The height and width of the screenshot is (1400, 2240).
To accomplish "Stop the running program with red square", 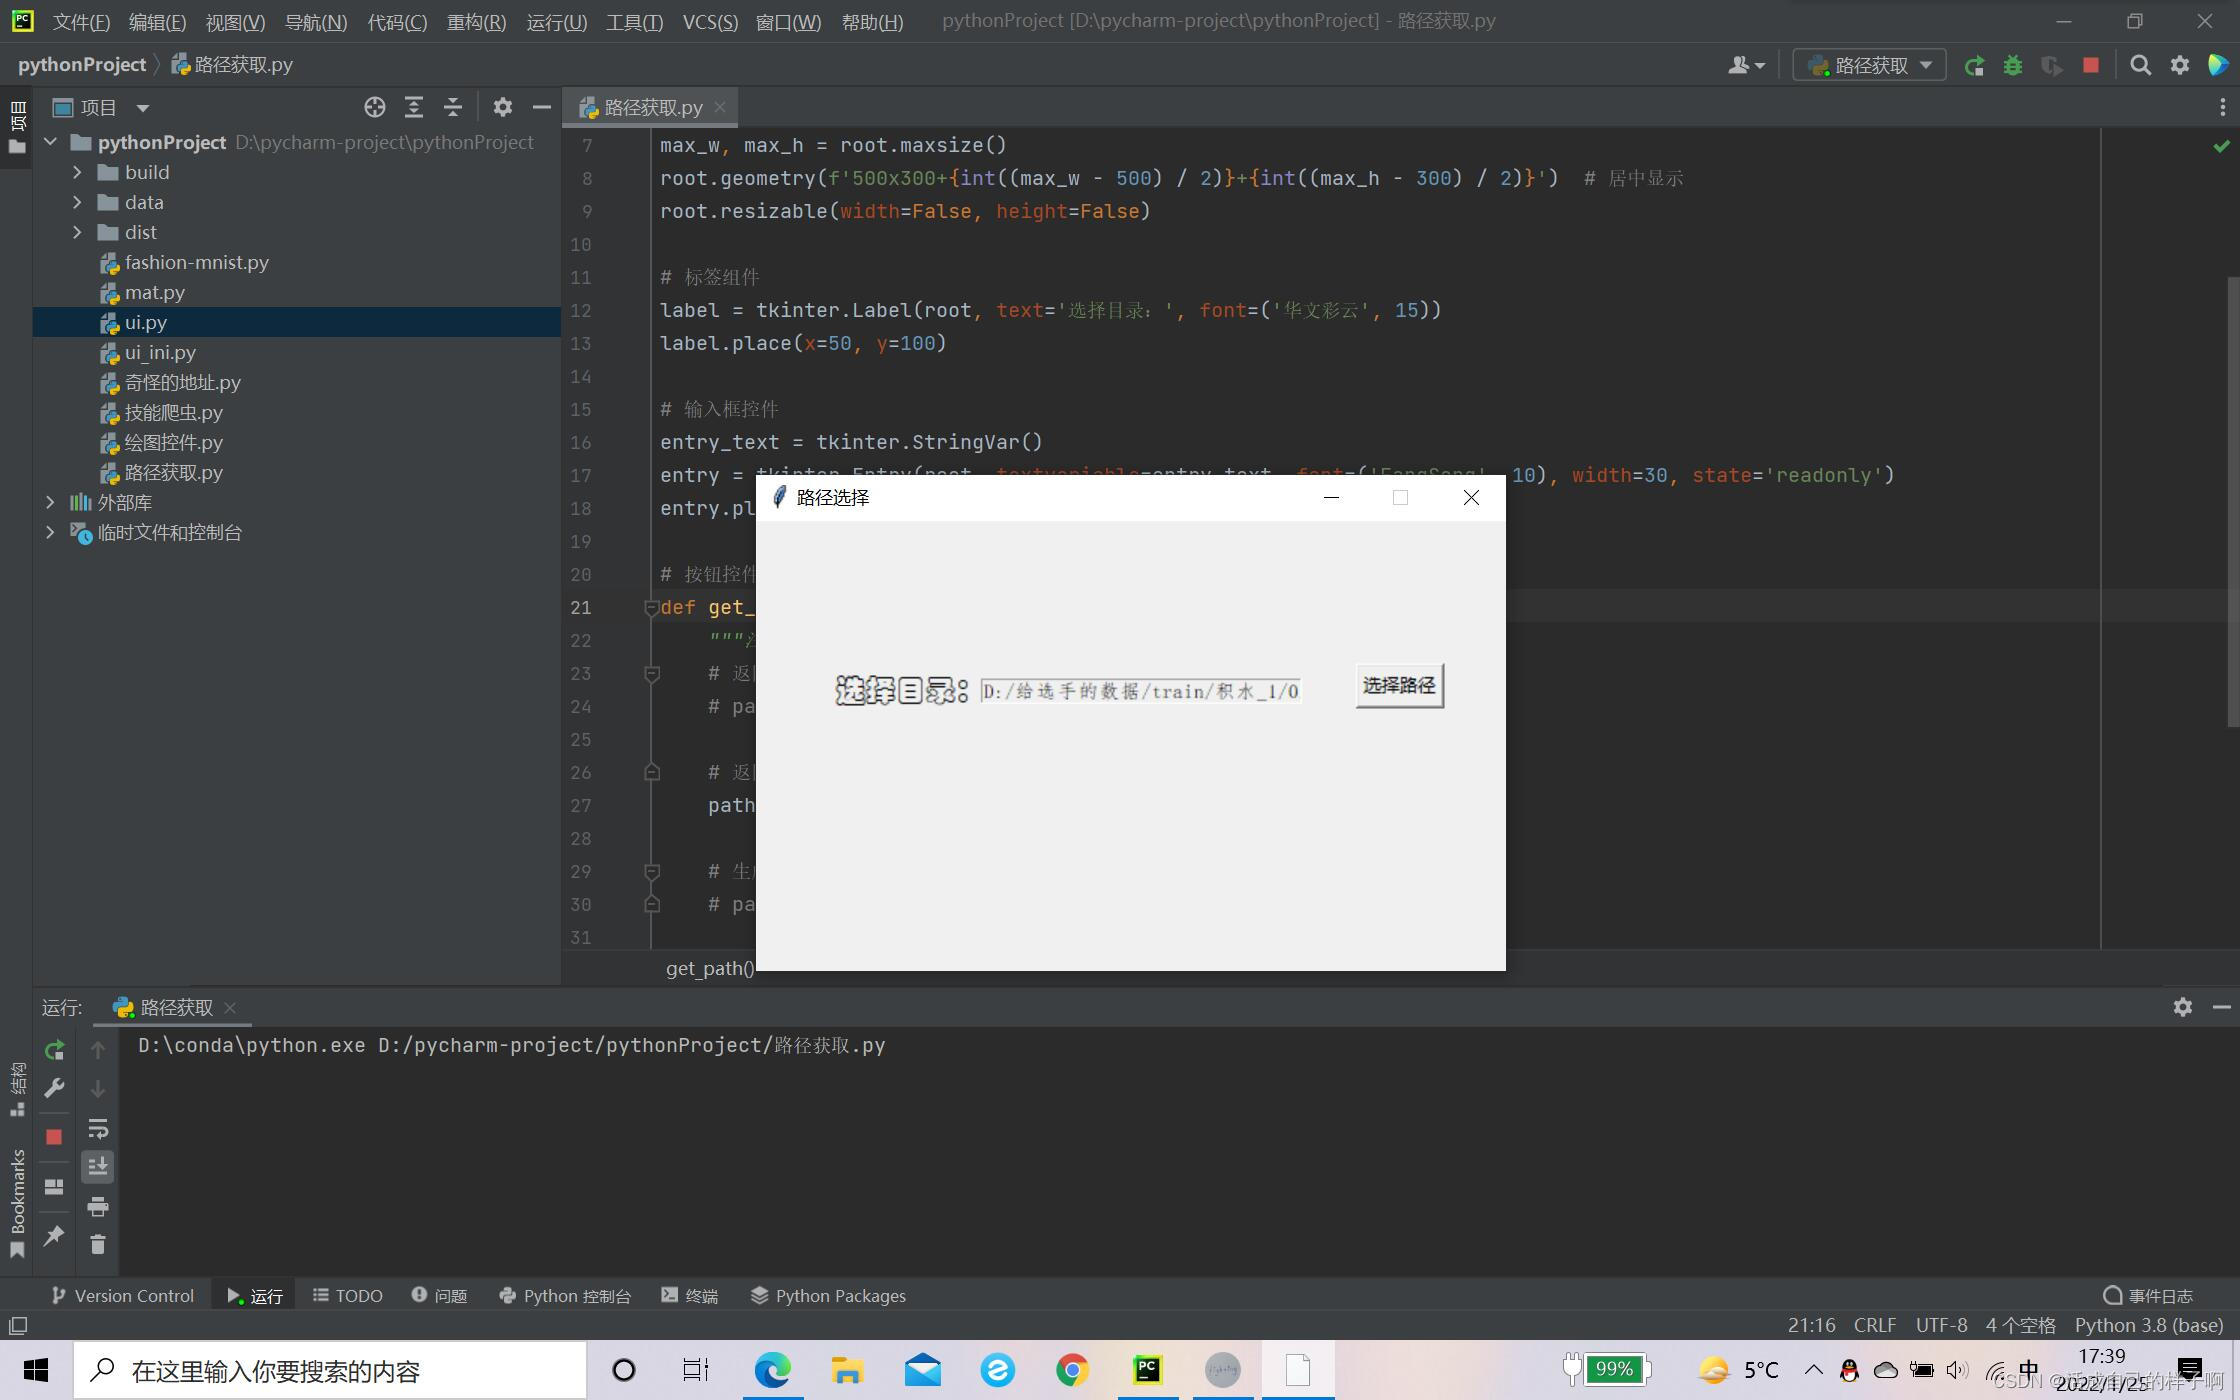I will [x=2091, y=66].
